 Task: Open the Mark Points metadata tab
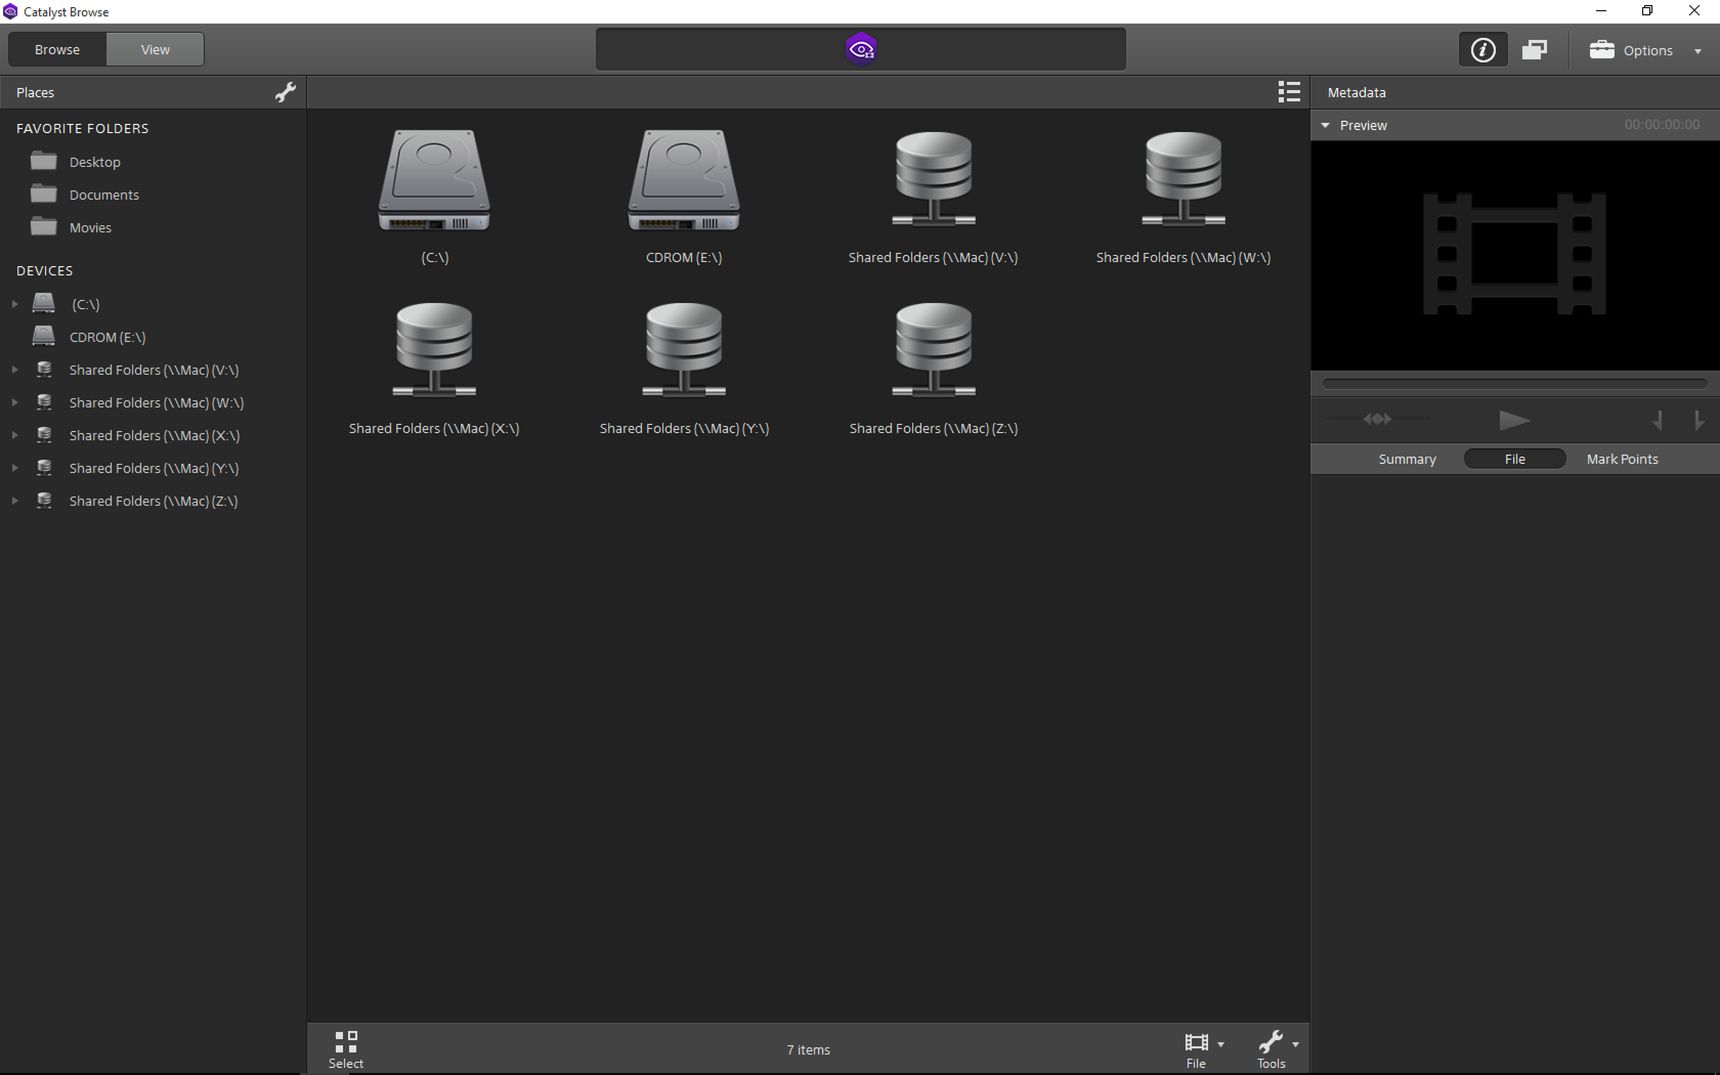(1622, 459)
